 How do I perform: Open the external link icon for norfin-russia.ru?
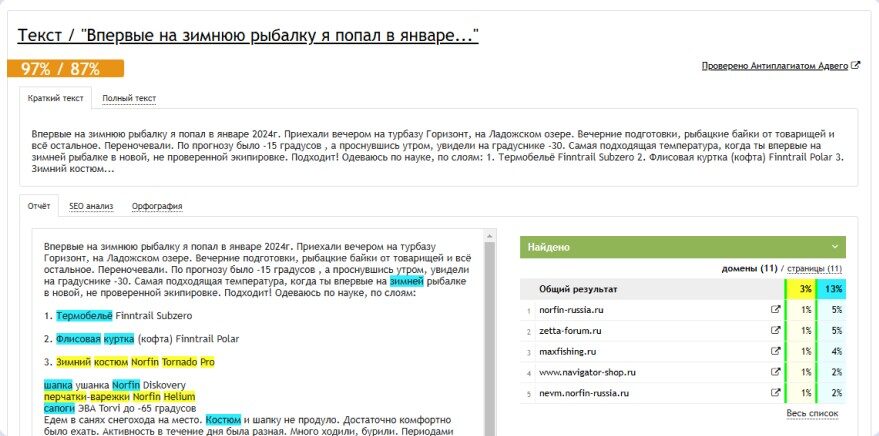775,309
